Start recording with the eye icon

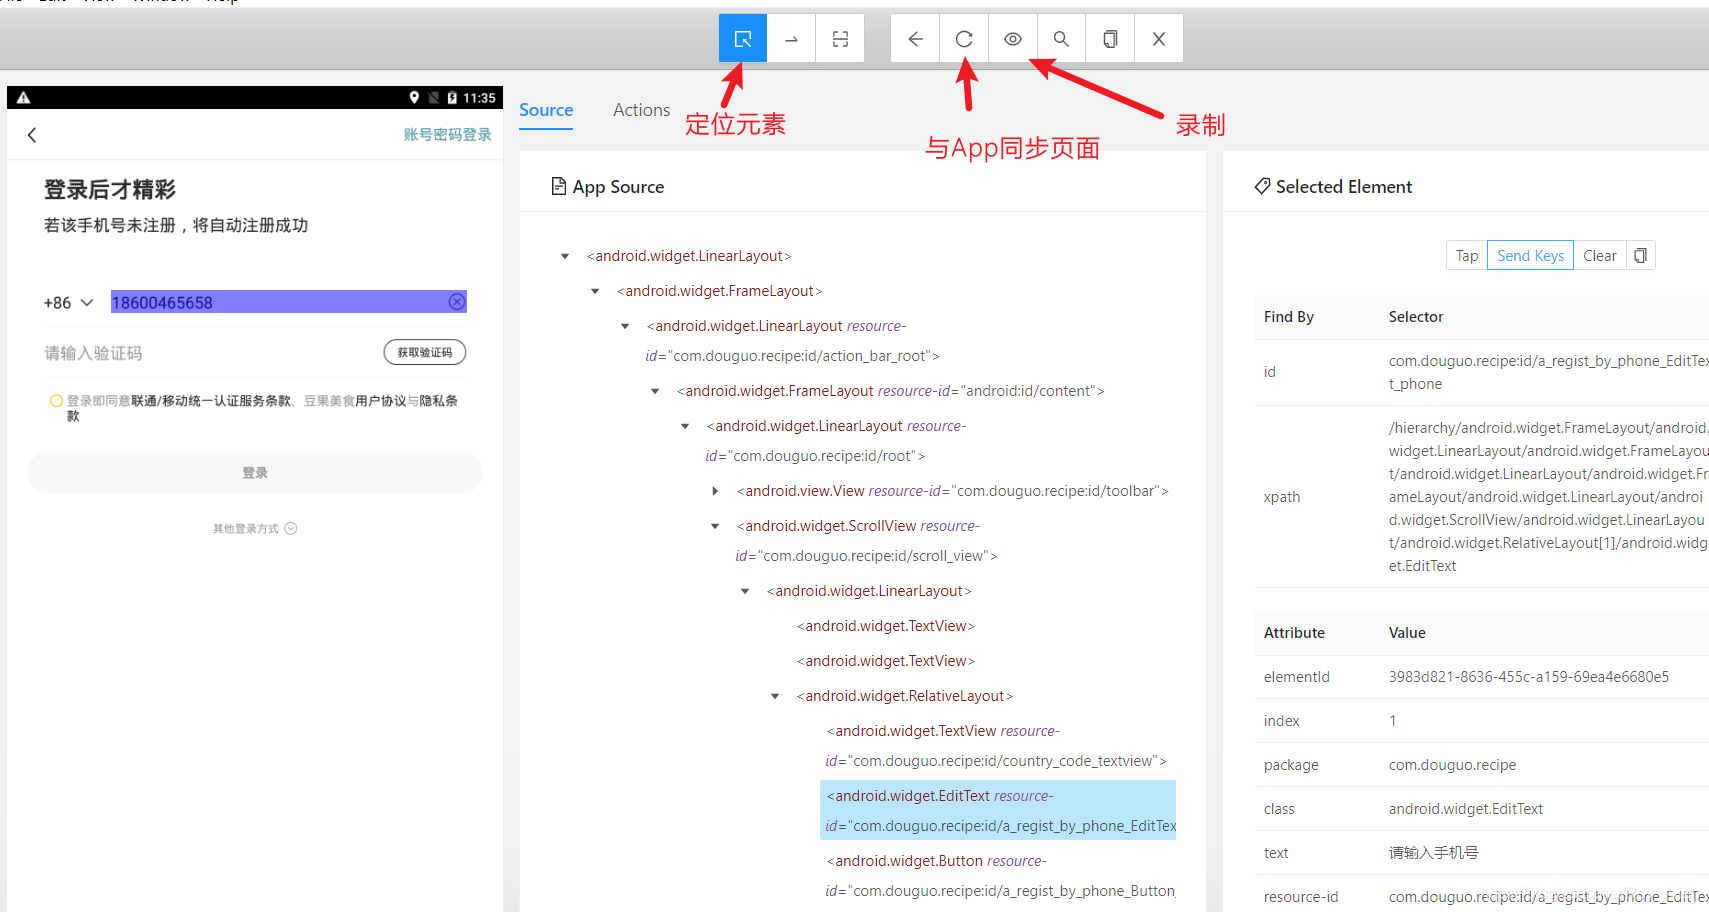tap(1013, 39)
